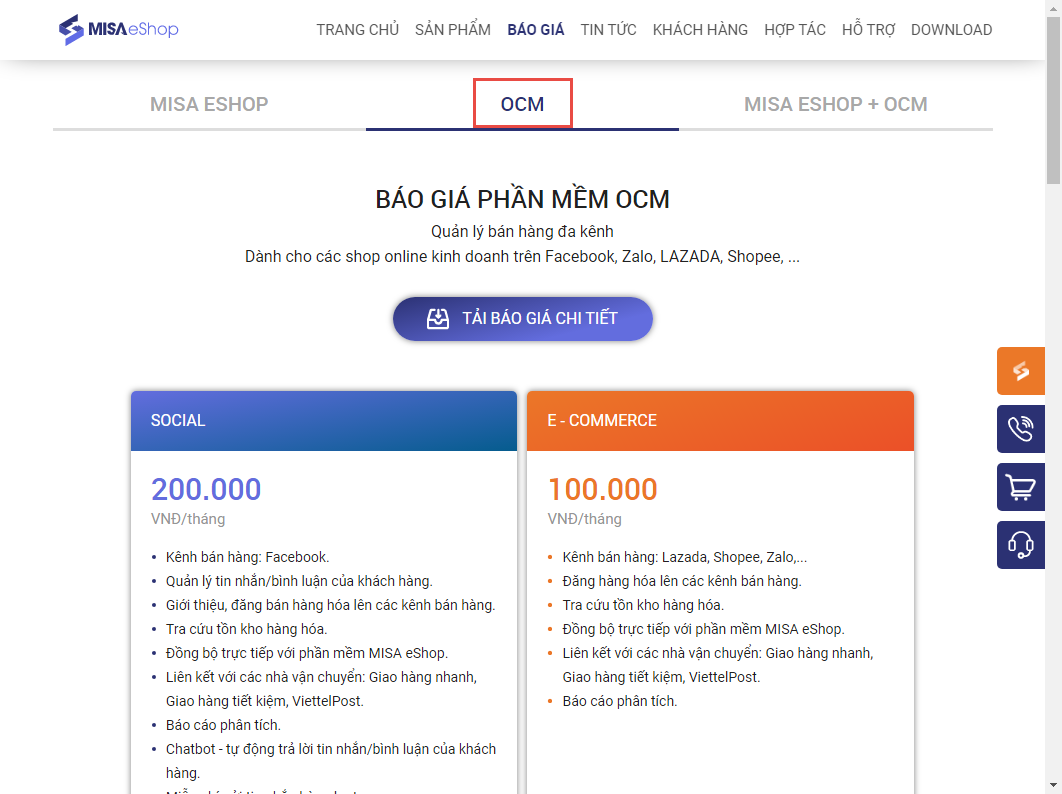This screenshot has width=1062, height=794.
Task: Click the phone call floating icon
Action: click(1021, 429)
